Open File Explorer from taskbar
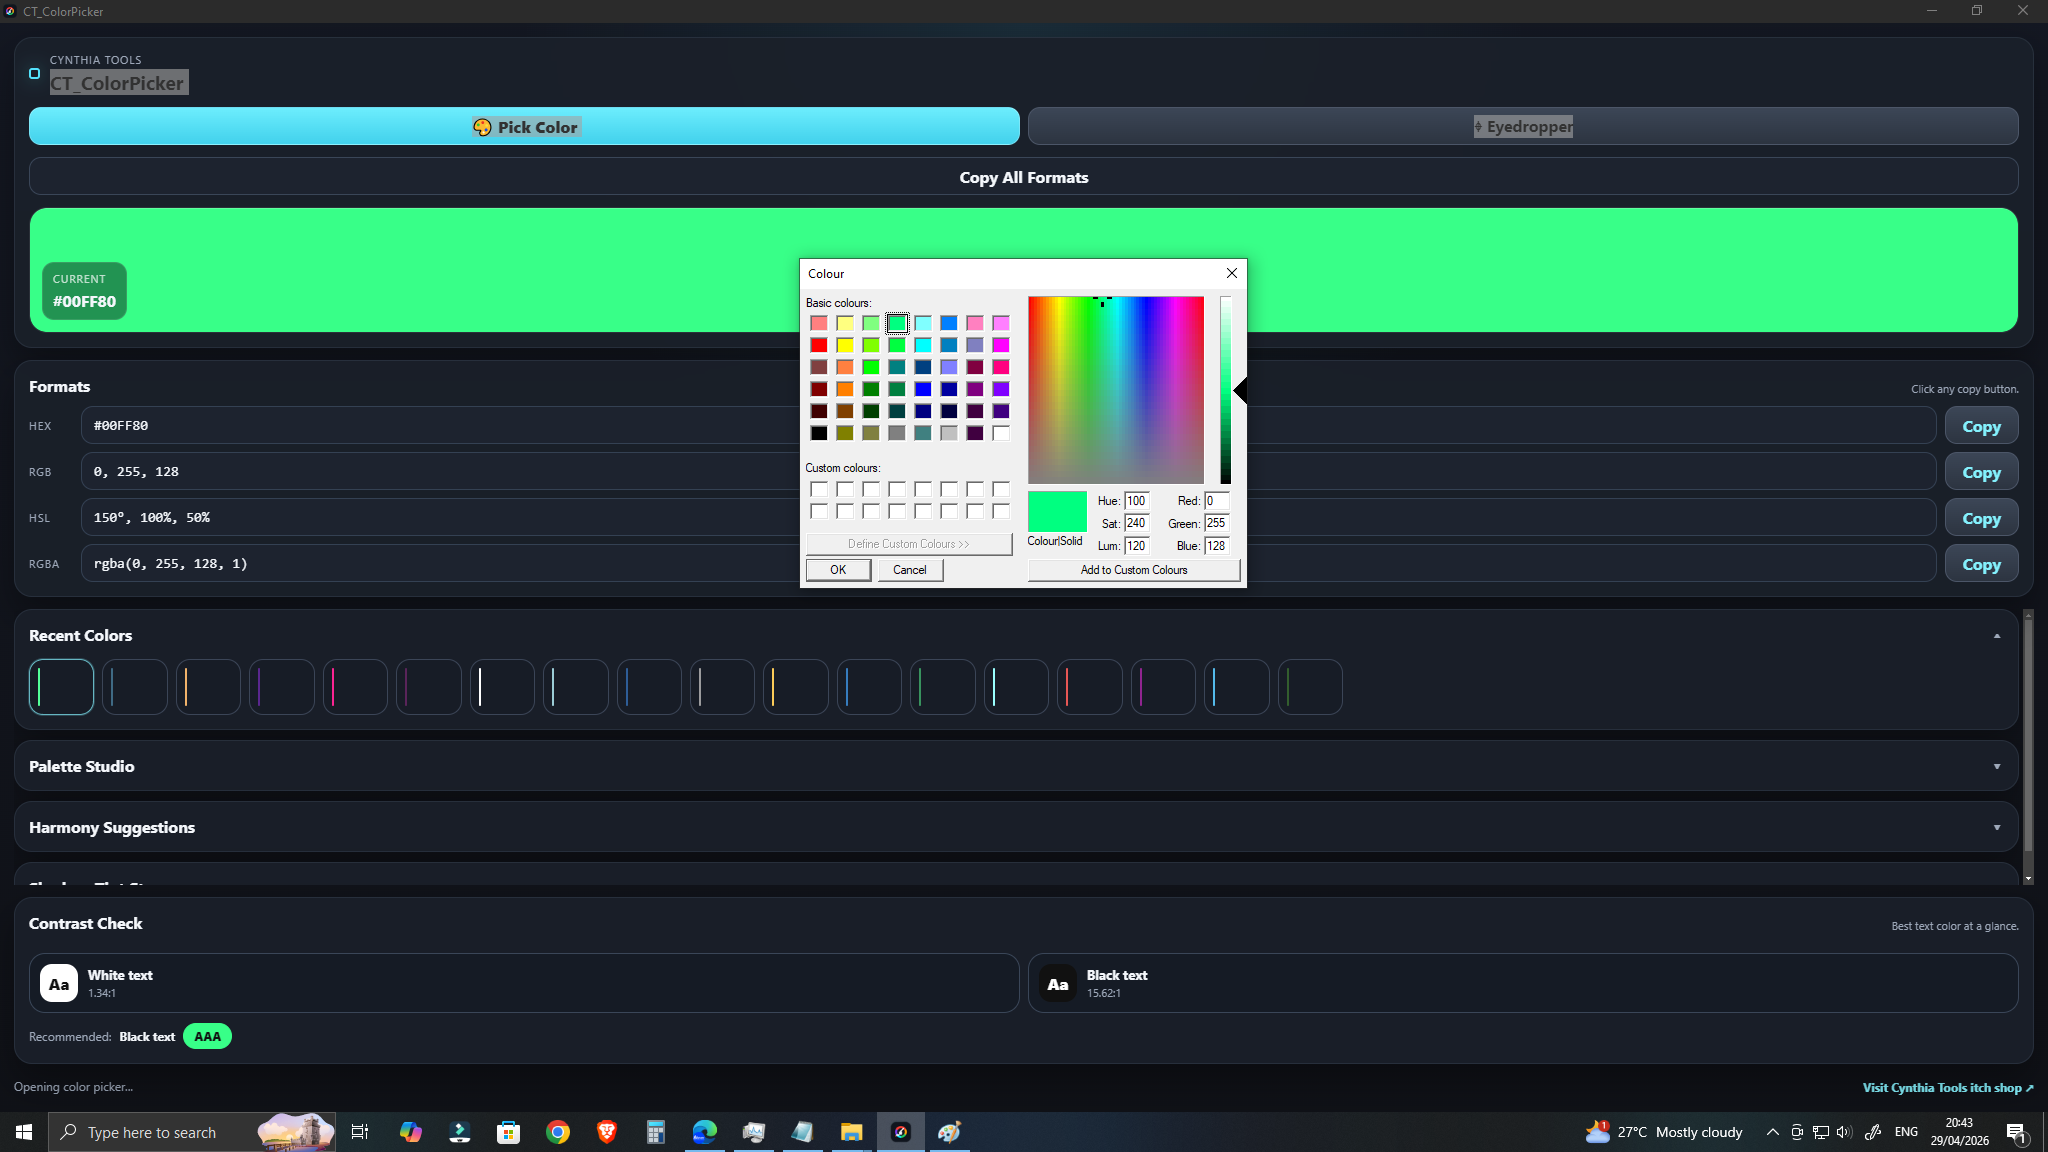The height and width of the screenshot is (1152, 2048). coord(852,1132)
